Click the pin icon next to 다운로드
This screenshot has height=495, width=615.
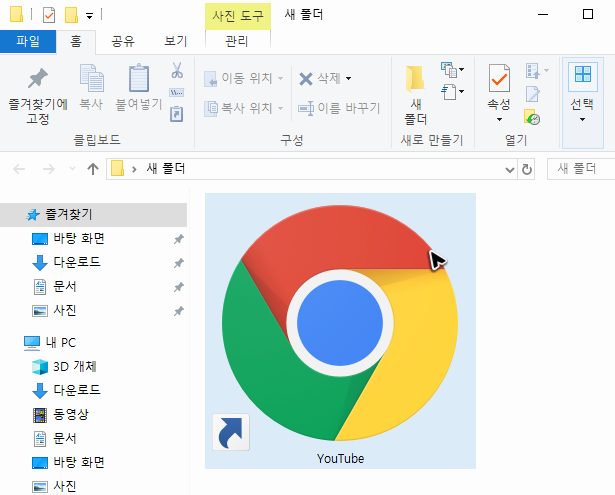[179, 263]
